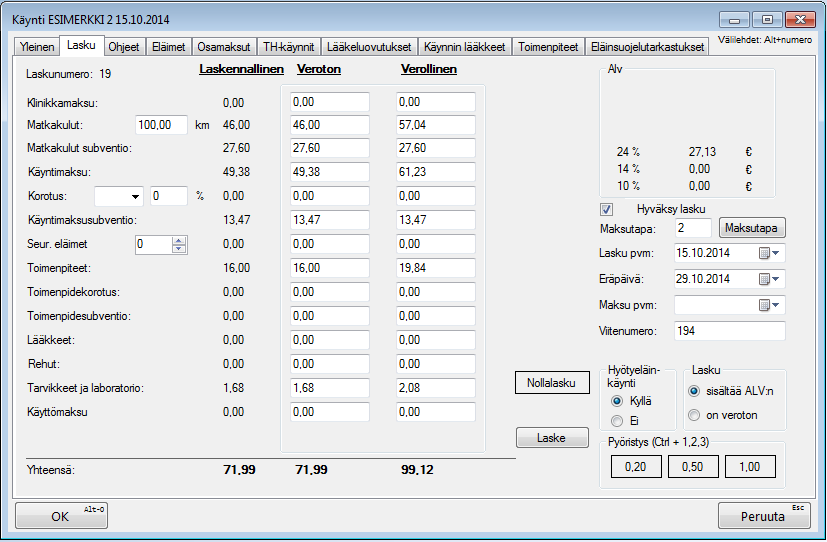This screenshot has width=827, height=542.
Task: Click the Käyntimaksusubventio Veroton field
Action: click(x=330, y=220)
